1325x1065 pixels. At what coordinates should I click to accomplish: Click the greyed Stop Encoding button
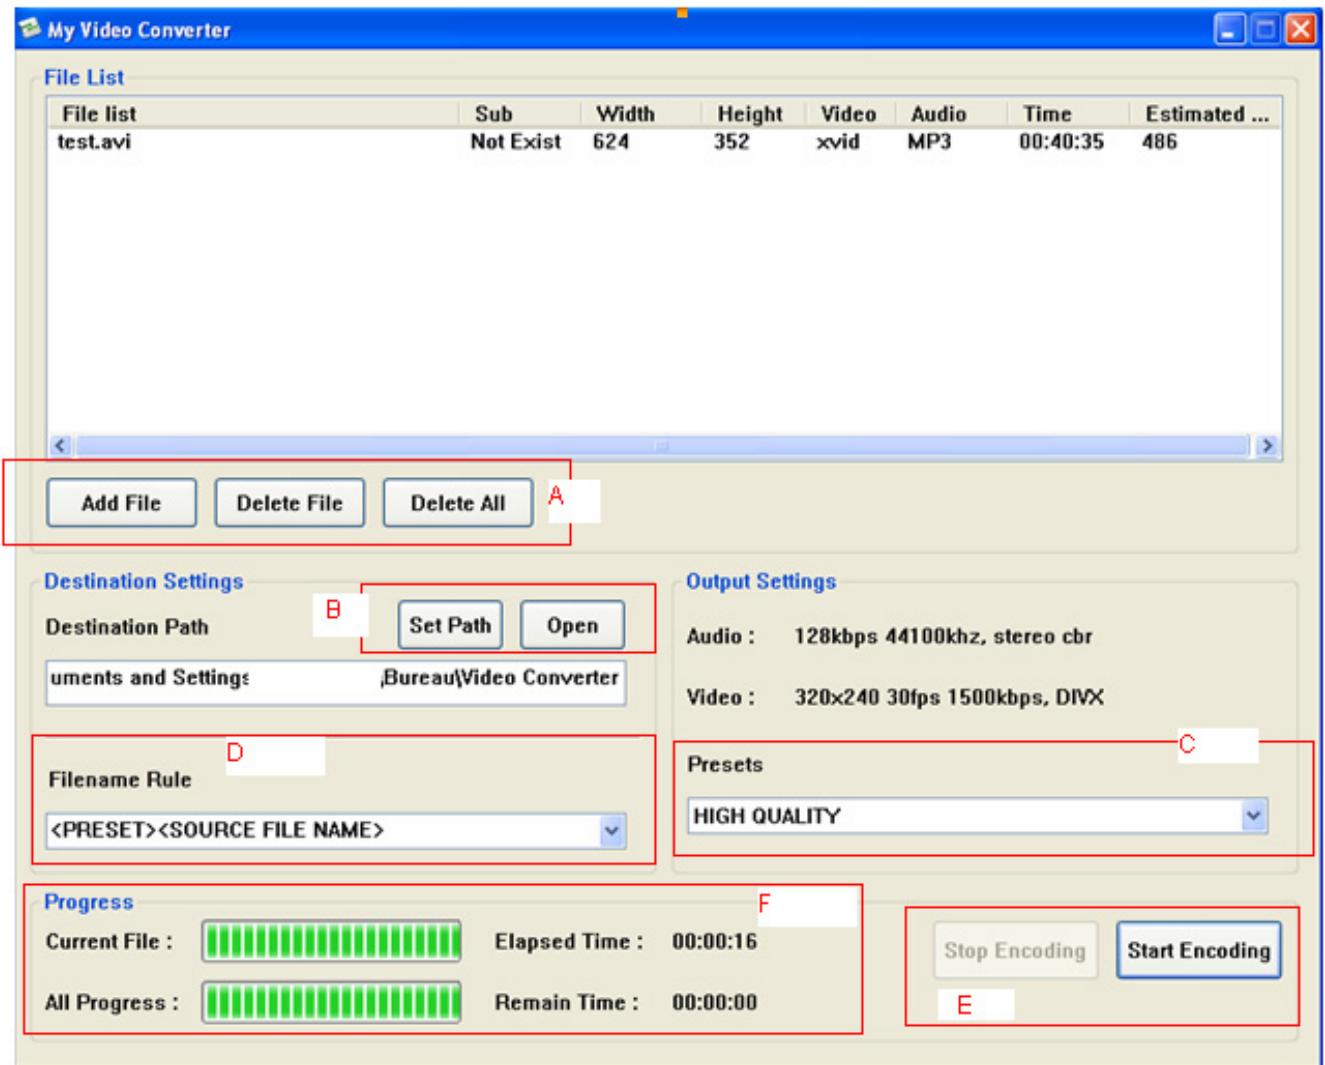tap(1015, 950)
